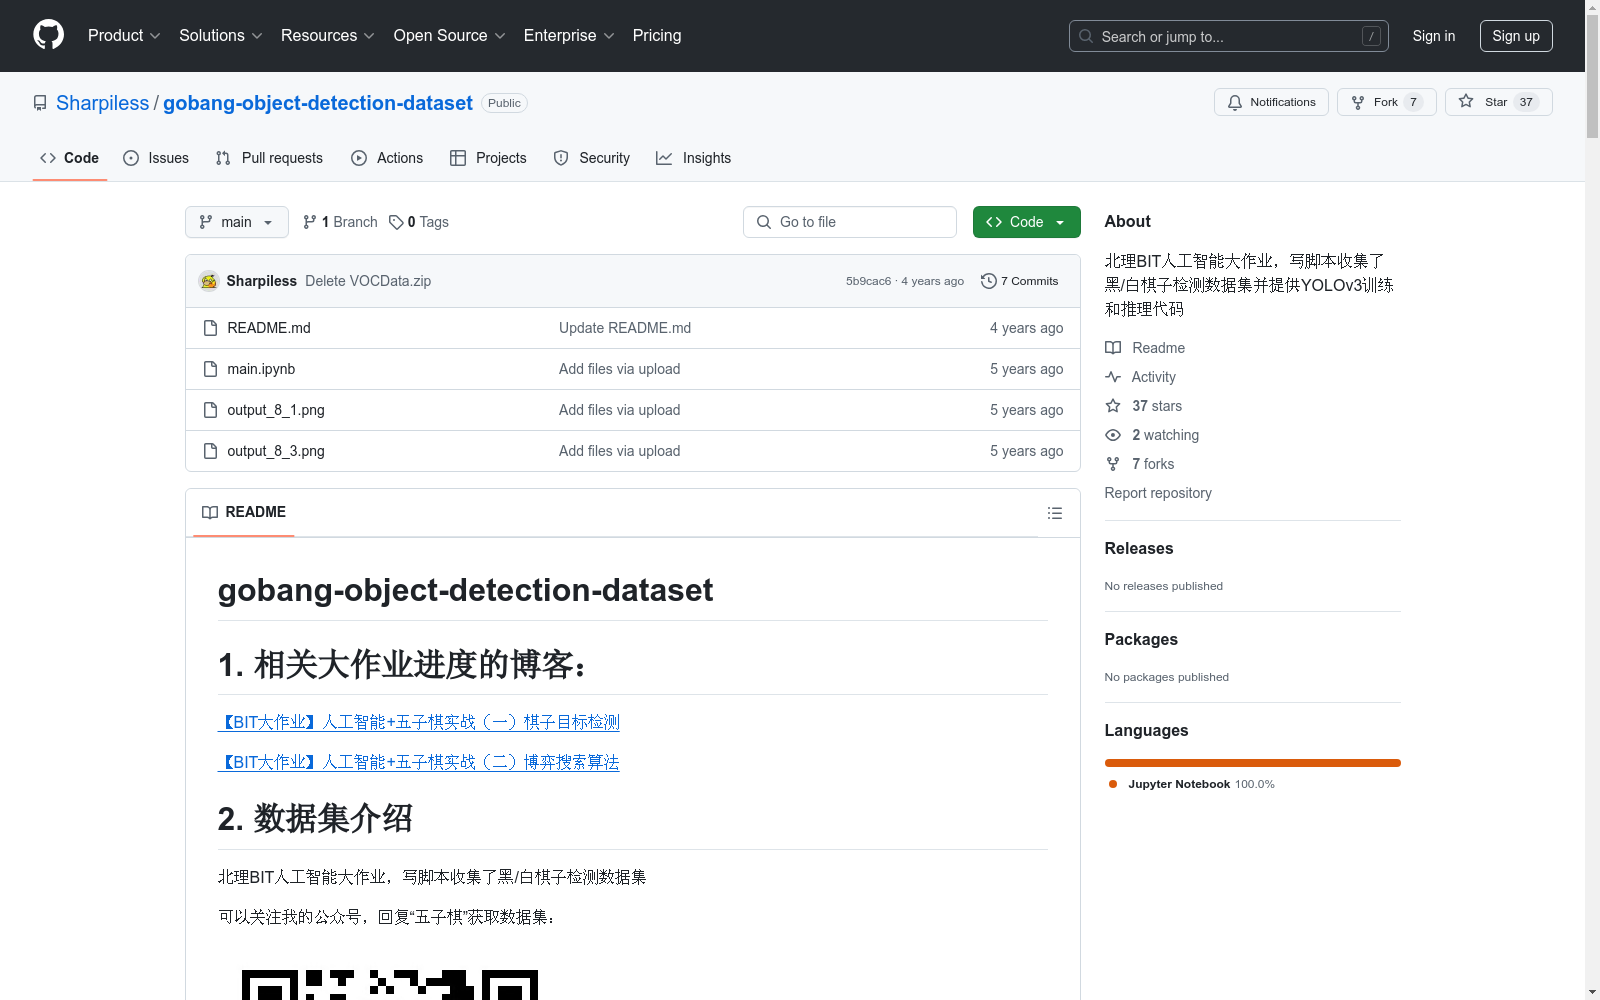Open the Packages section heading
Viewport: 1600px width, 1000px height.
pos(1141,639)
